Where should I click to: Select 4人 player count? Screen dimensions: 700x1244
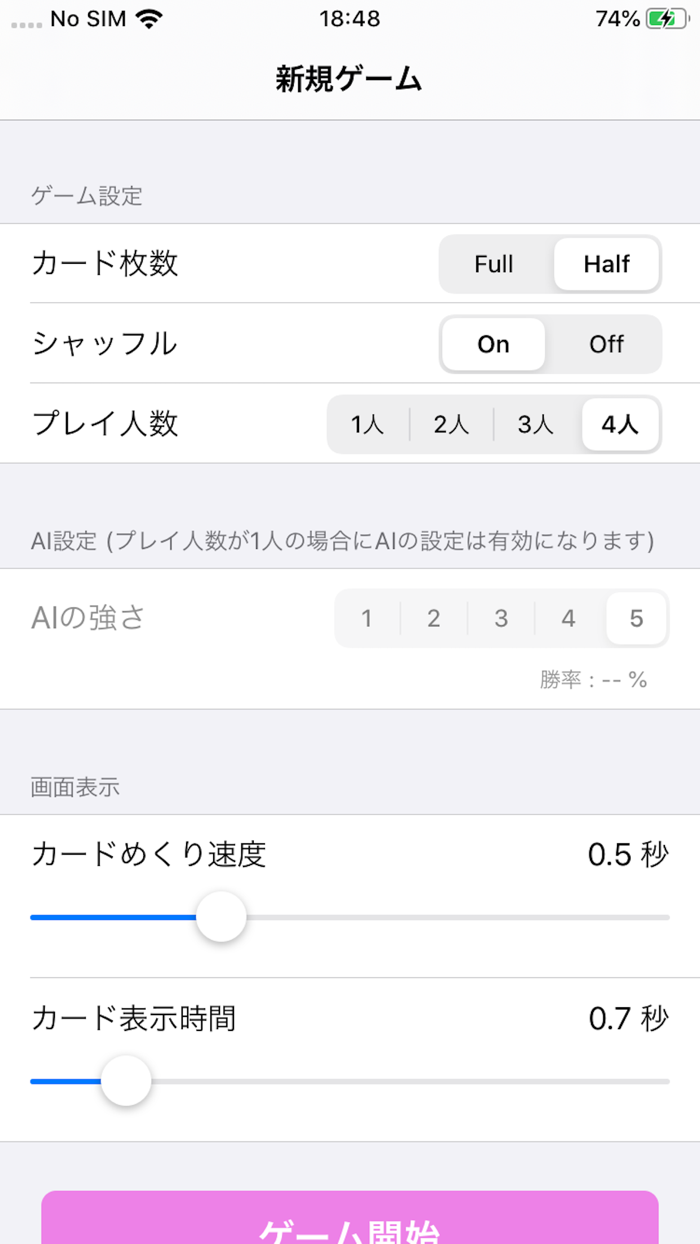(619, 424)
